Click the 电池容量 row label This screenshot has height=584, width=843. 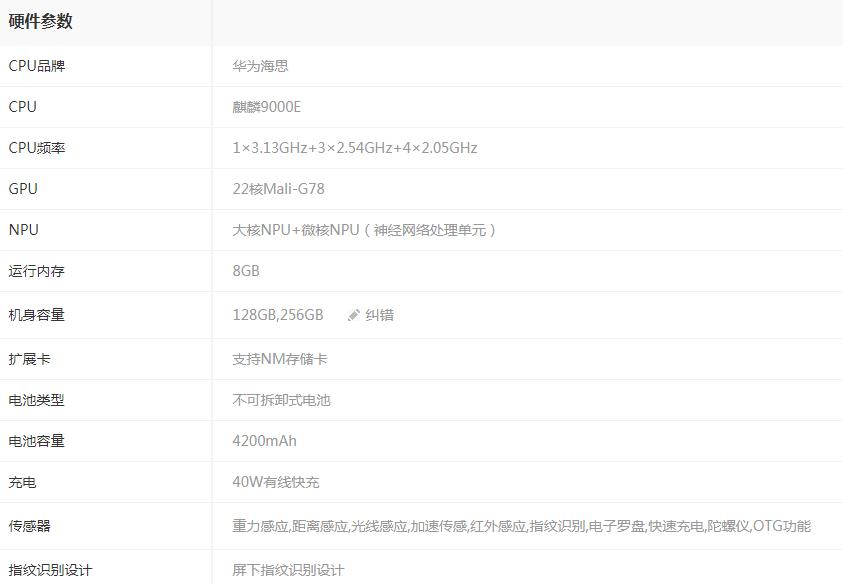(37, 441)
